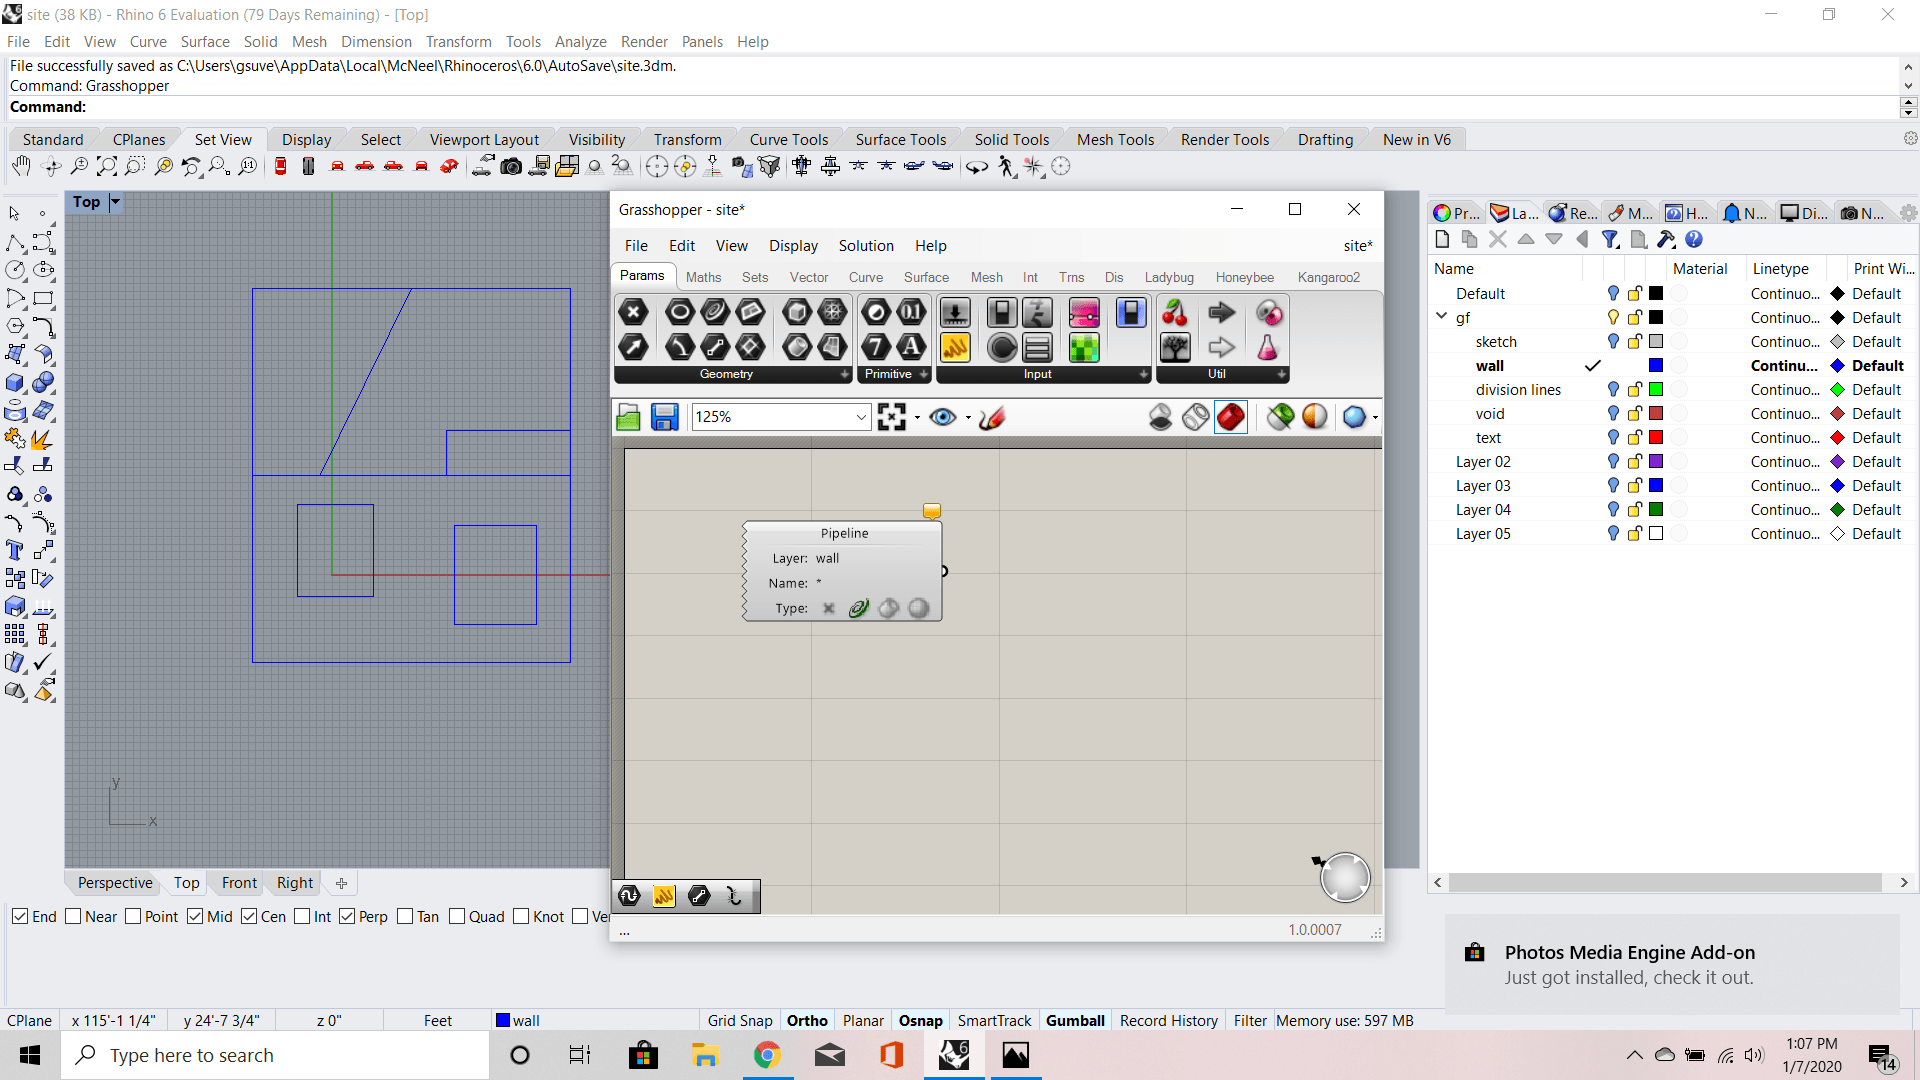Toggle Grid Snap in status bar

tap(740, 1020)
